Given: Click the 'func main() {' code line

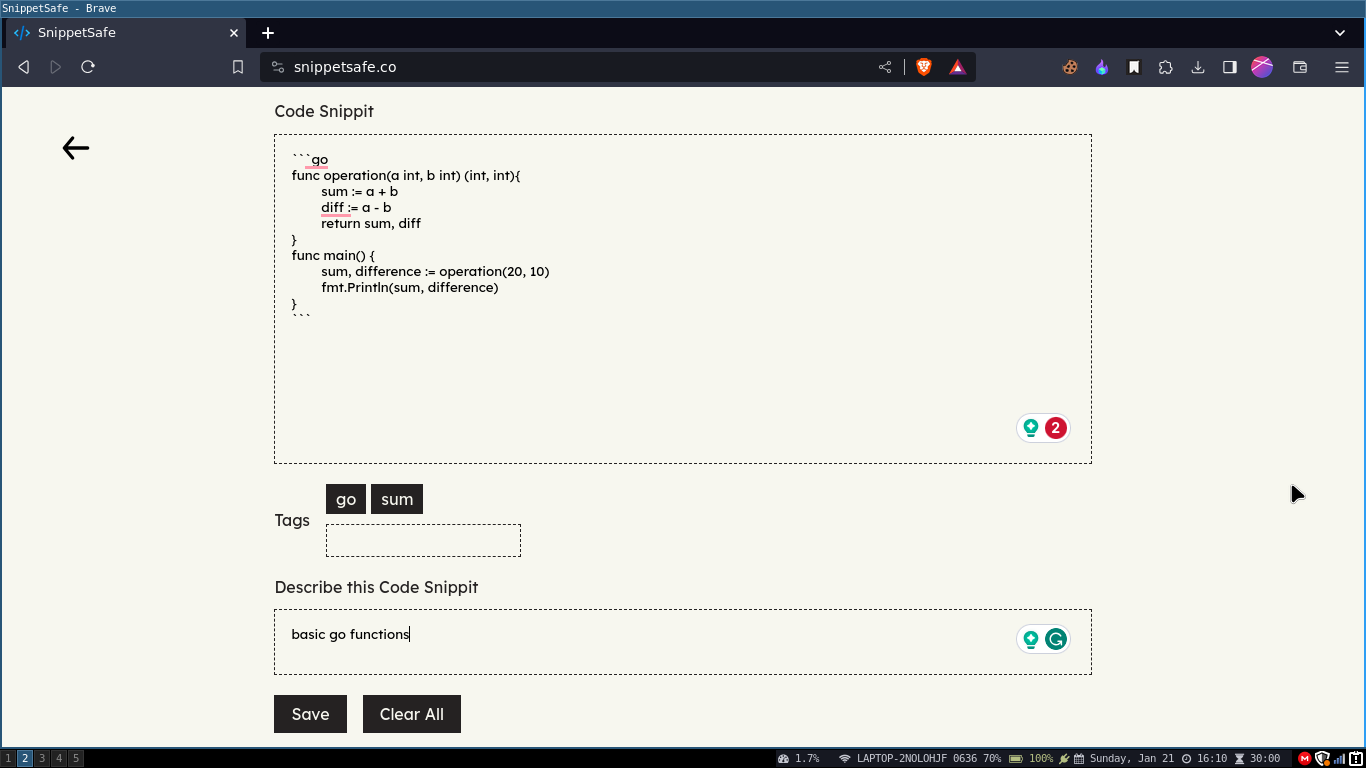Looking at the screenshot, I should coord(333,255).
